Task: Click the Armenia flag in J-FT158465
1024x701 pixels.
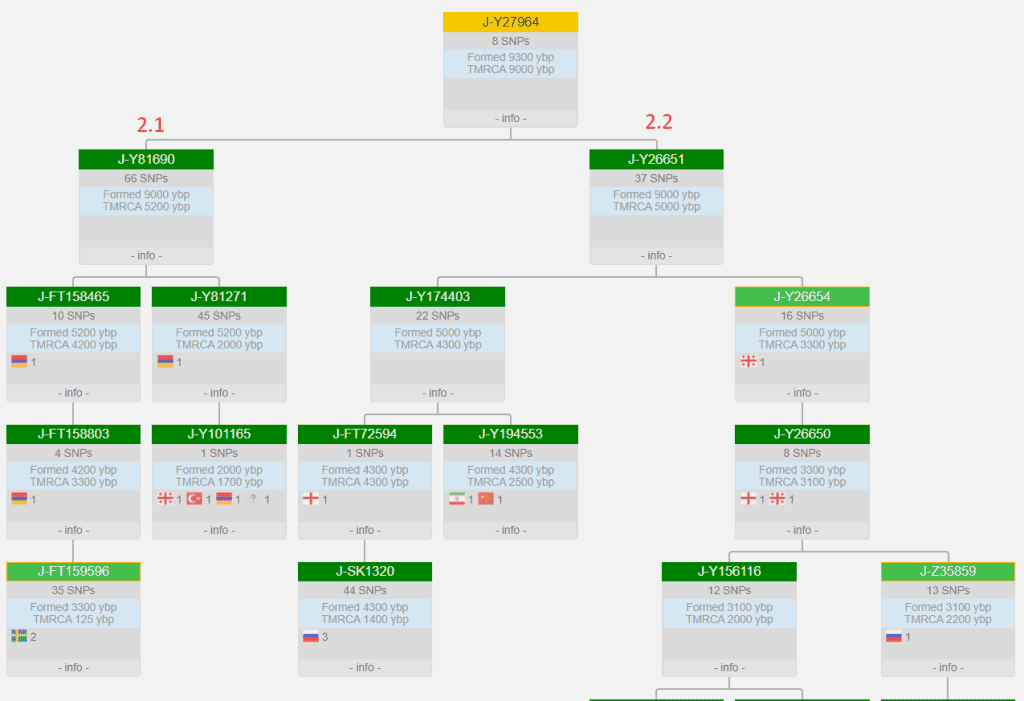Action: click(19, 362)
